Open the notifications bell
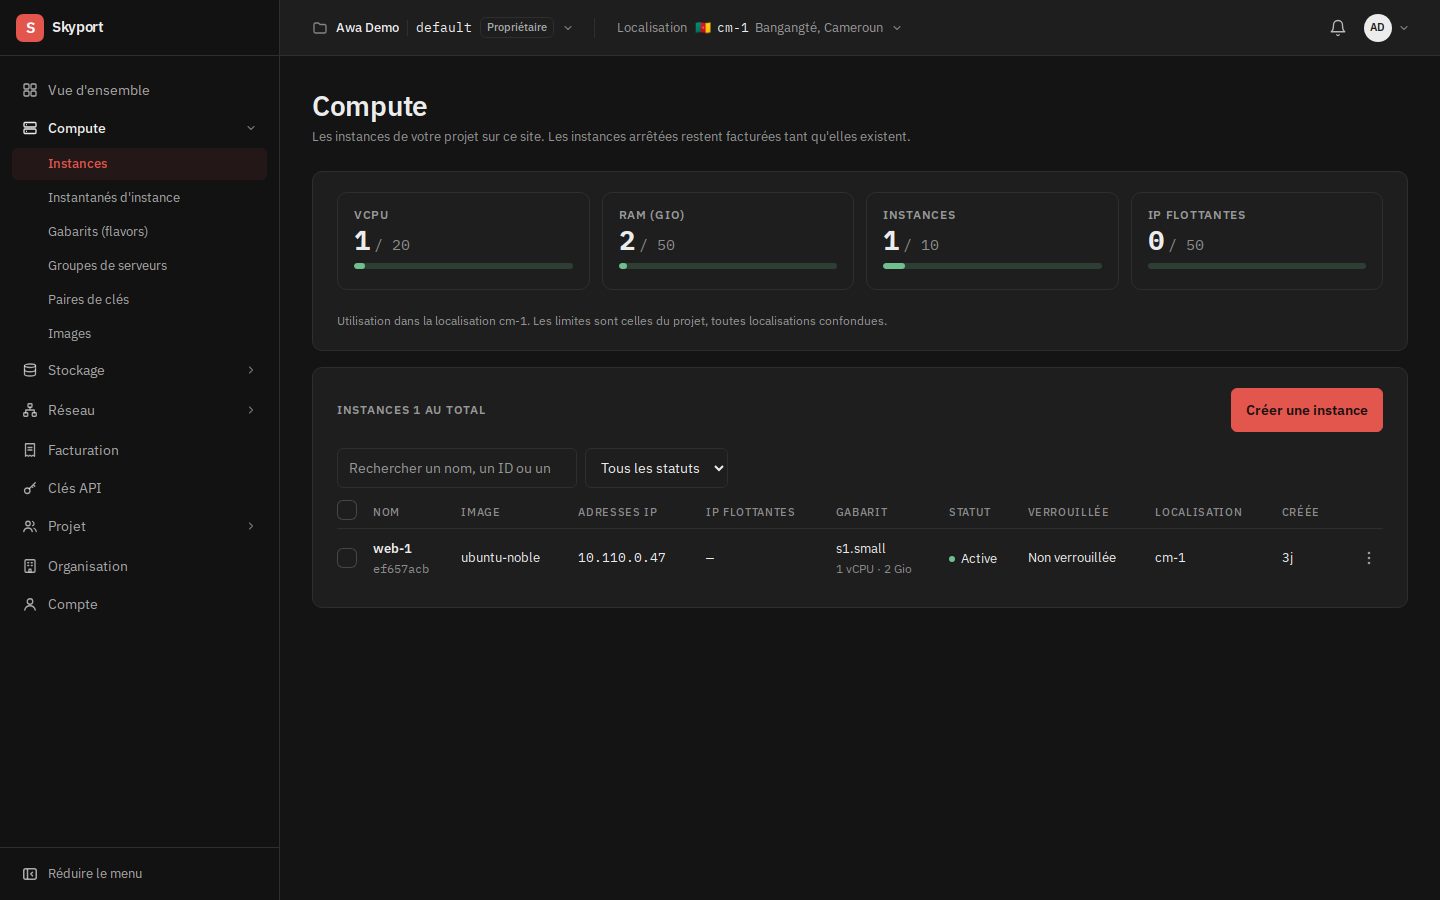 pos(1338,28)
